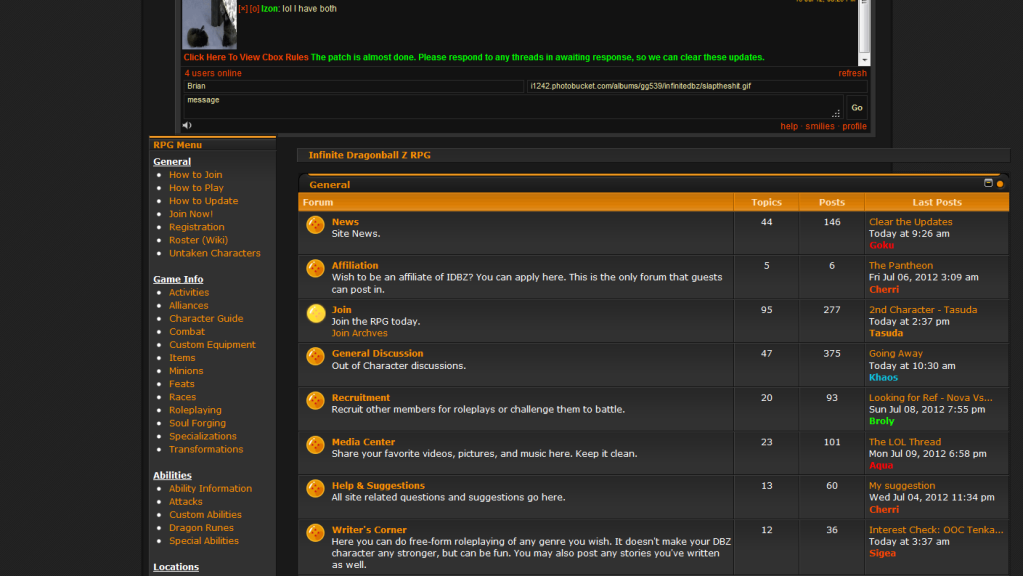1023x576 pixels.
Task: Open Items under Game Info
Action: click(x=182, y=357)
